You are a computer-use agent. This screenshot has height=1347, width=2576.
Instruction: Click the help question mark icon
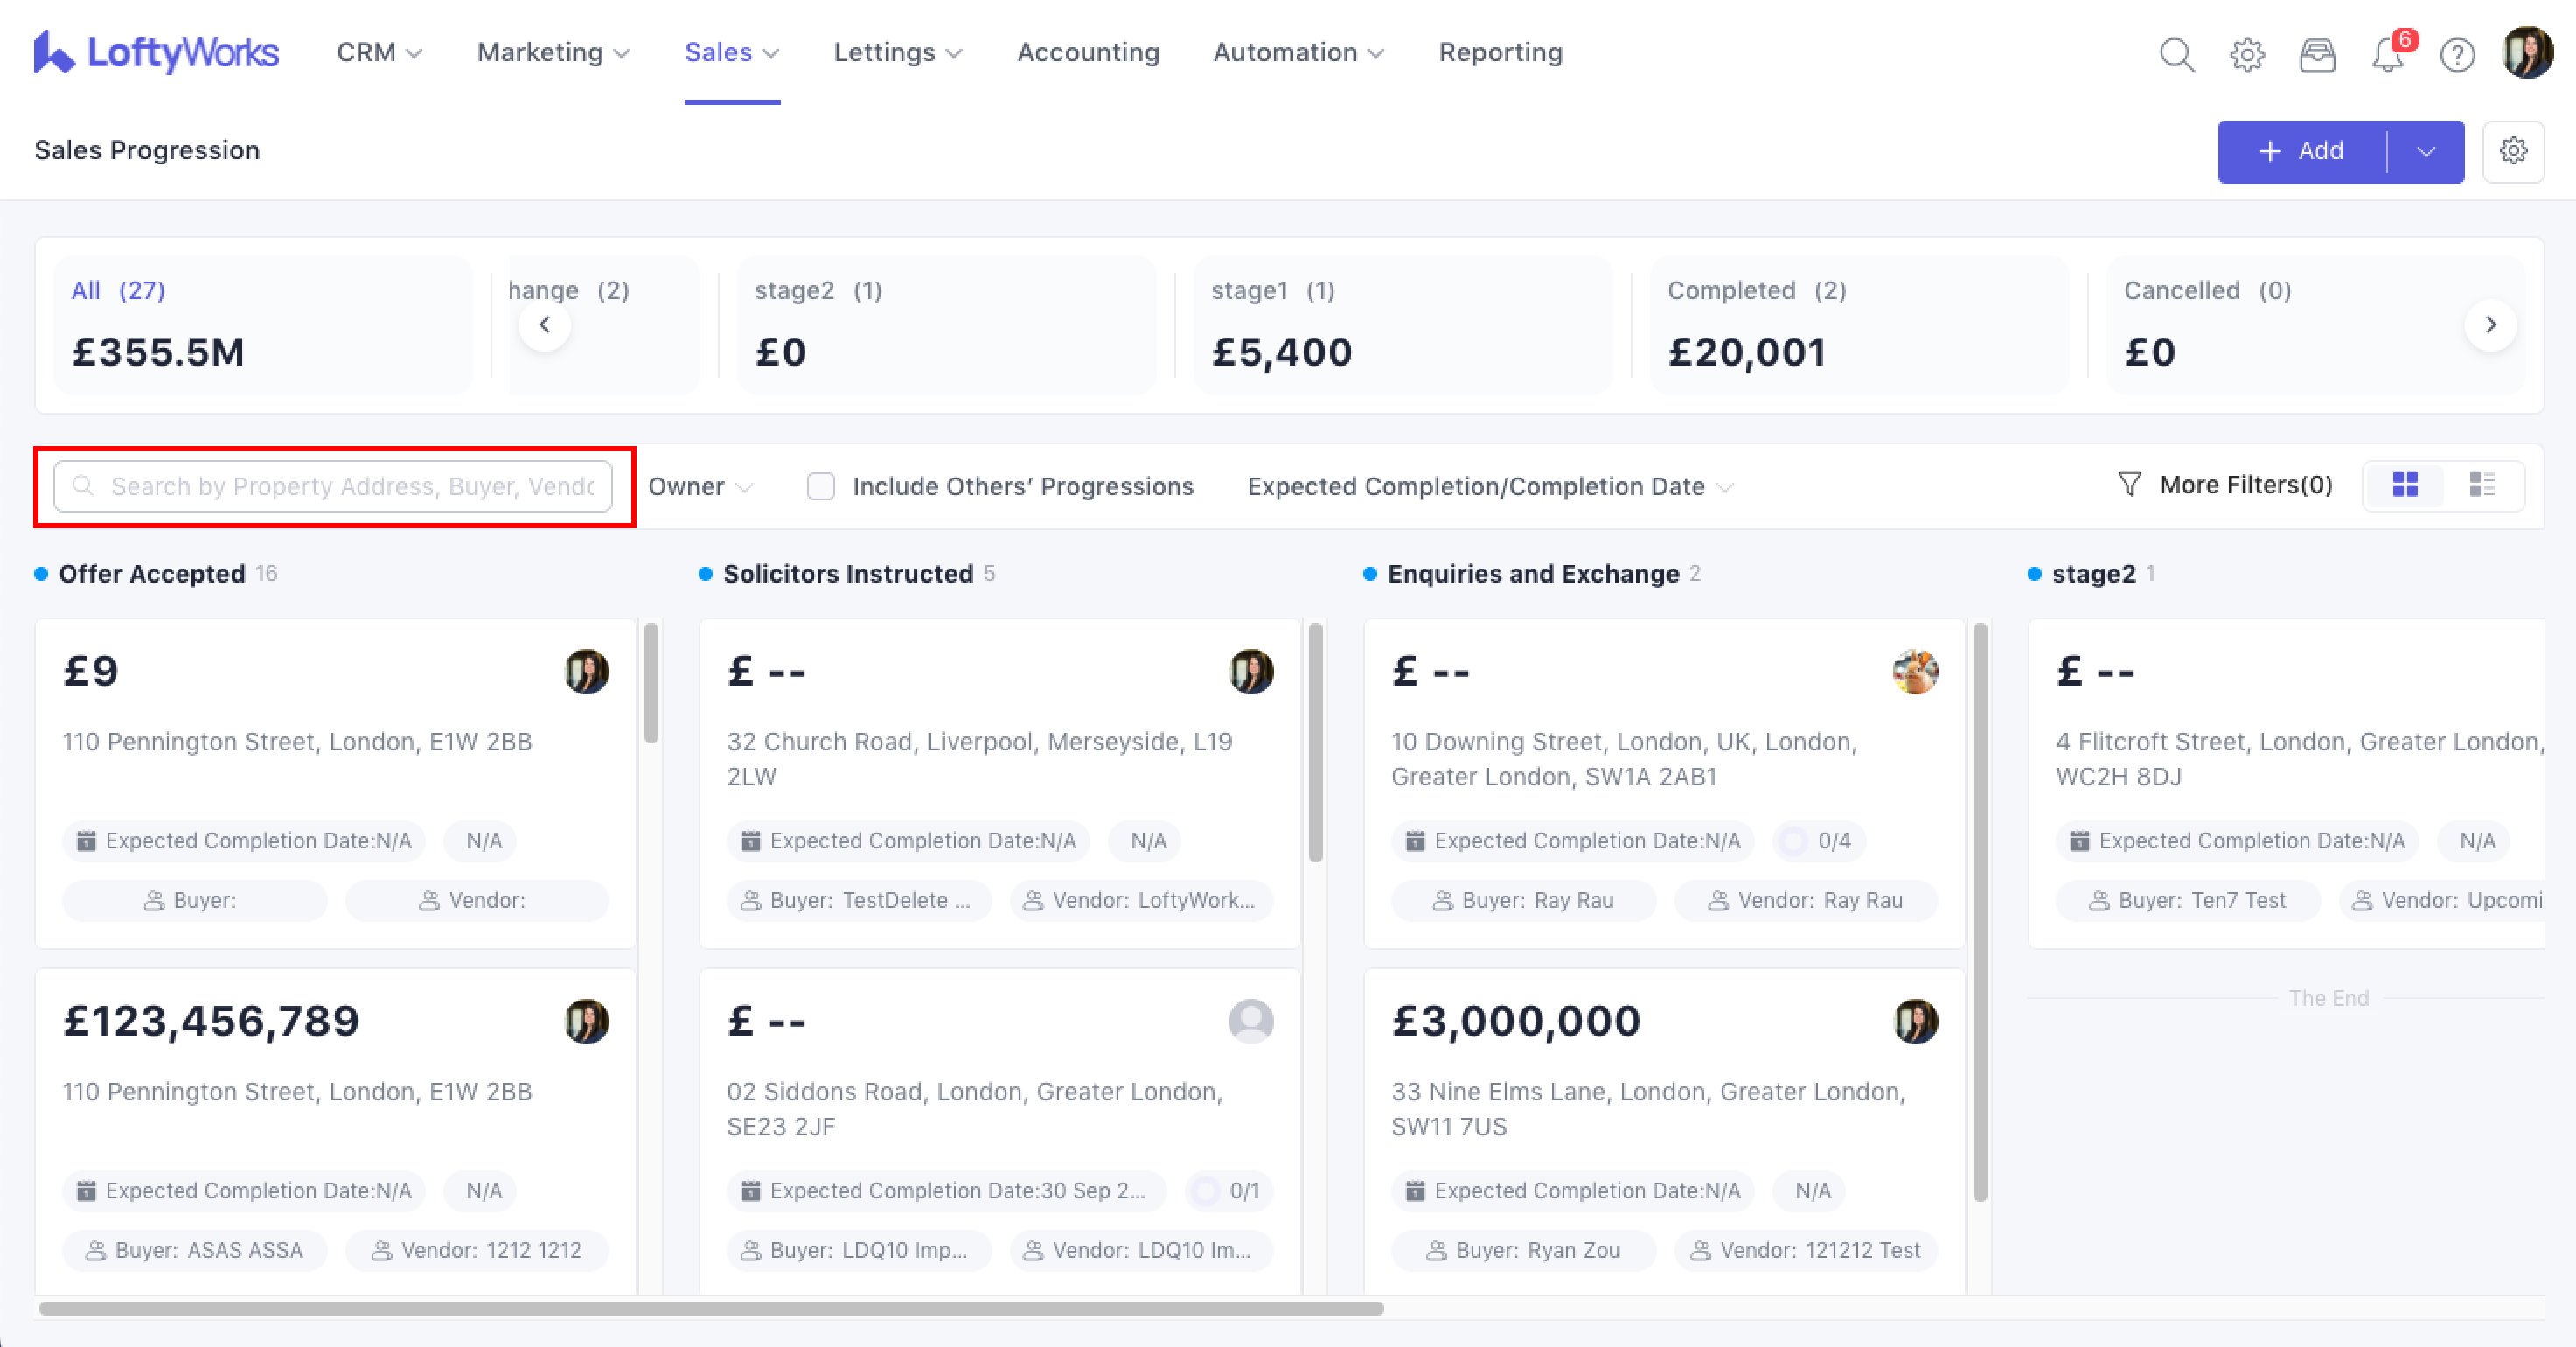coord(2457,54)
